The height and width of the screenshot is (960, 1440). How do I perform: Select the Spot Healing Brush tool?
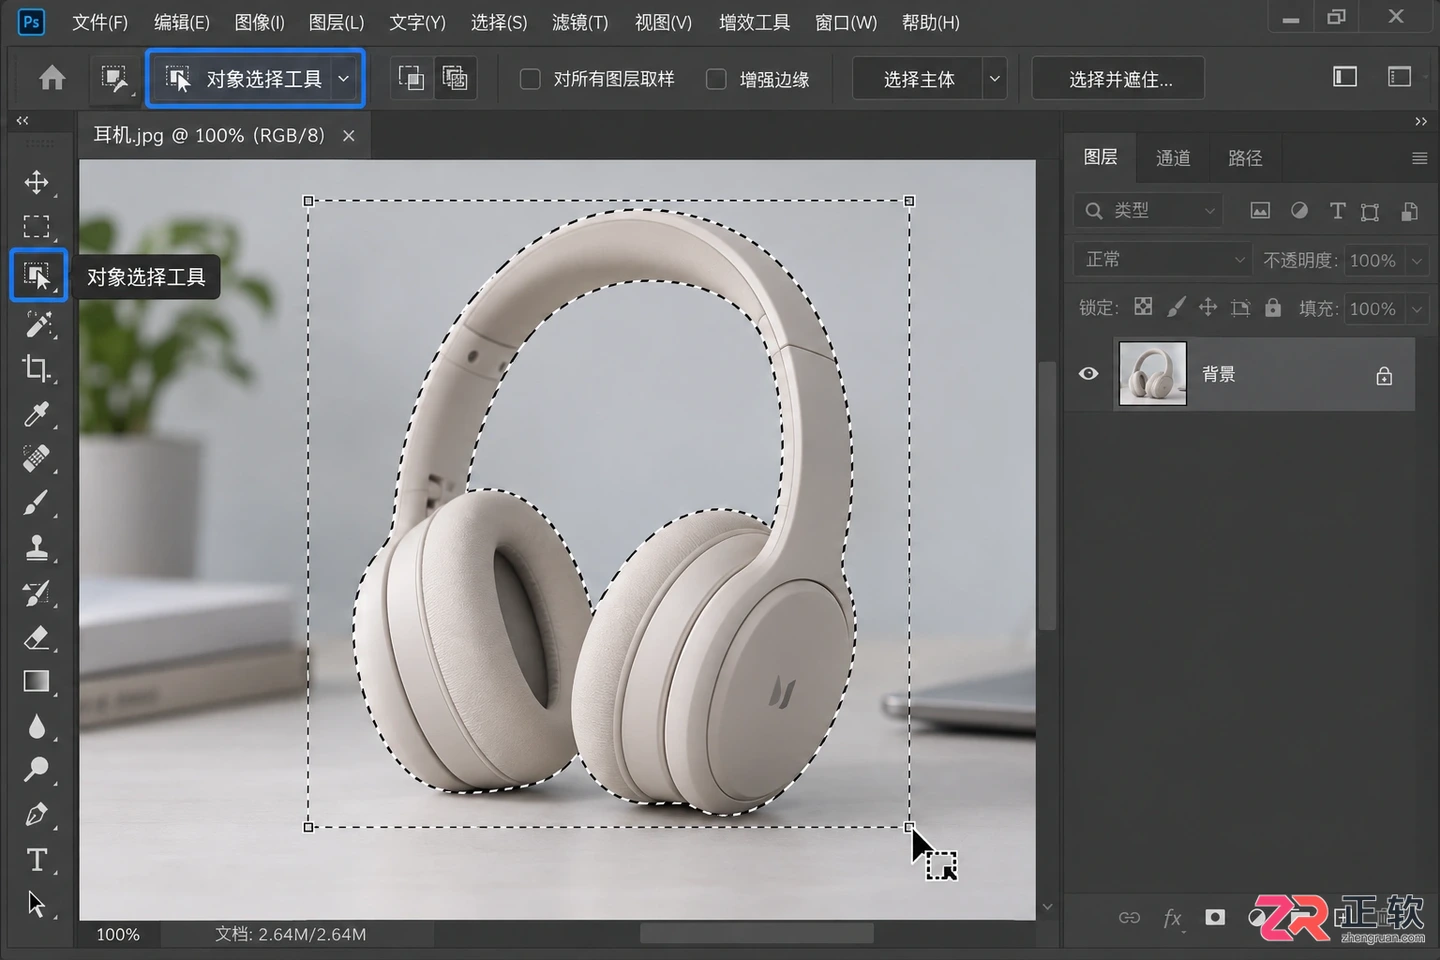(x=37, y=459)
